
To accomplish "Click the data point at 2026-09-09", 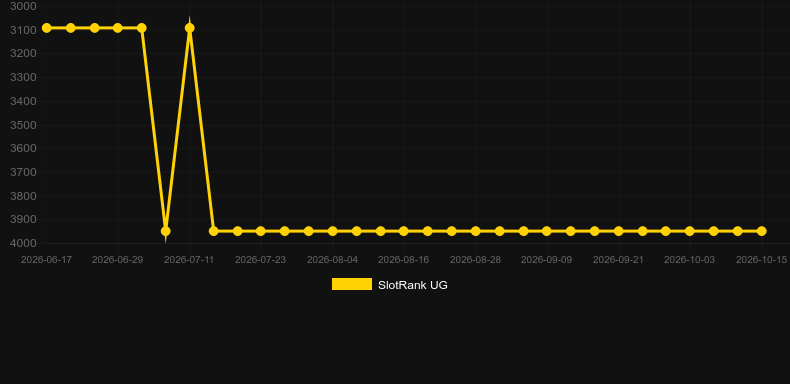I will coord(547,231).
